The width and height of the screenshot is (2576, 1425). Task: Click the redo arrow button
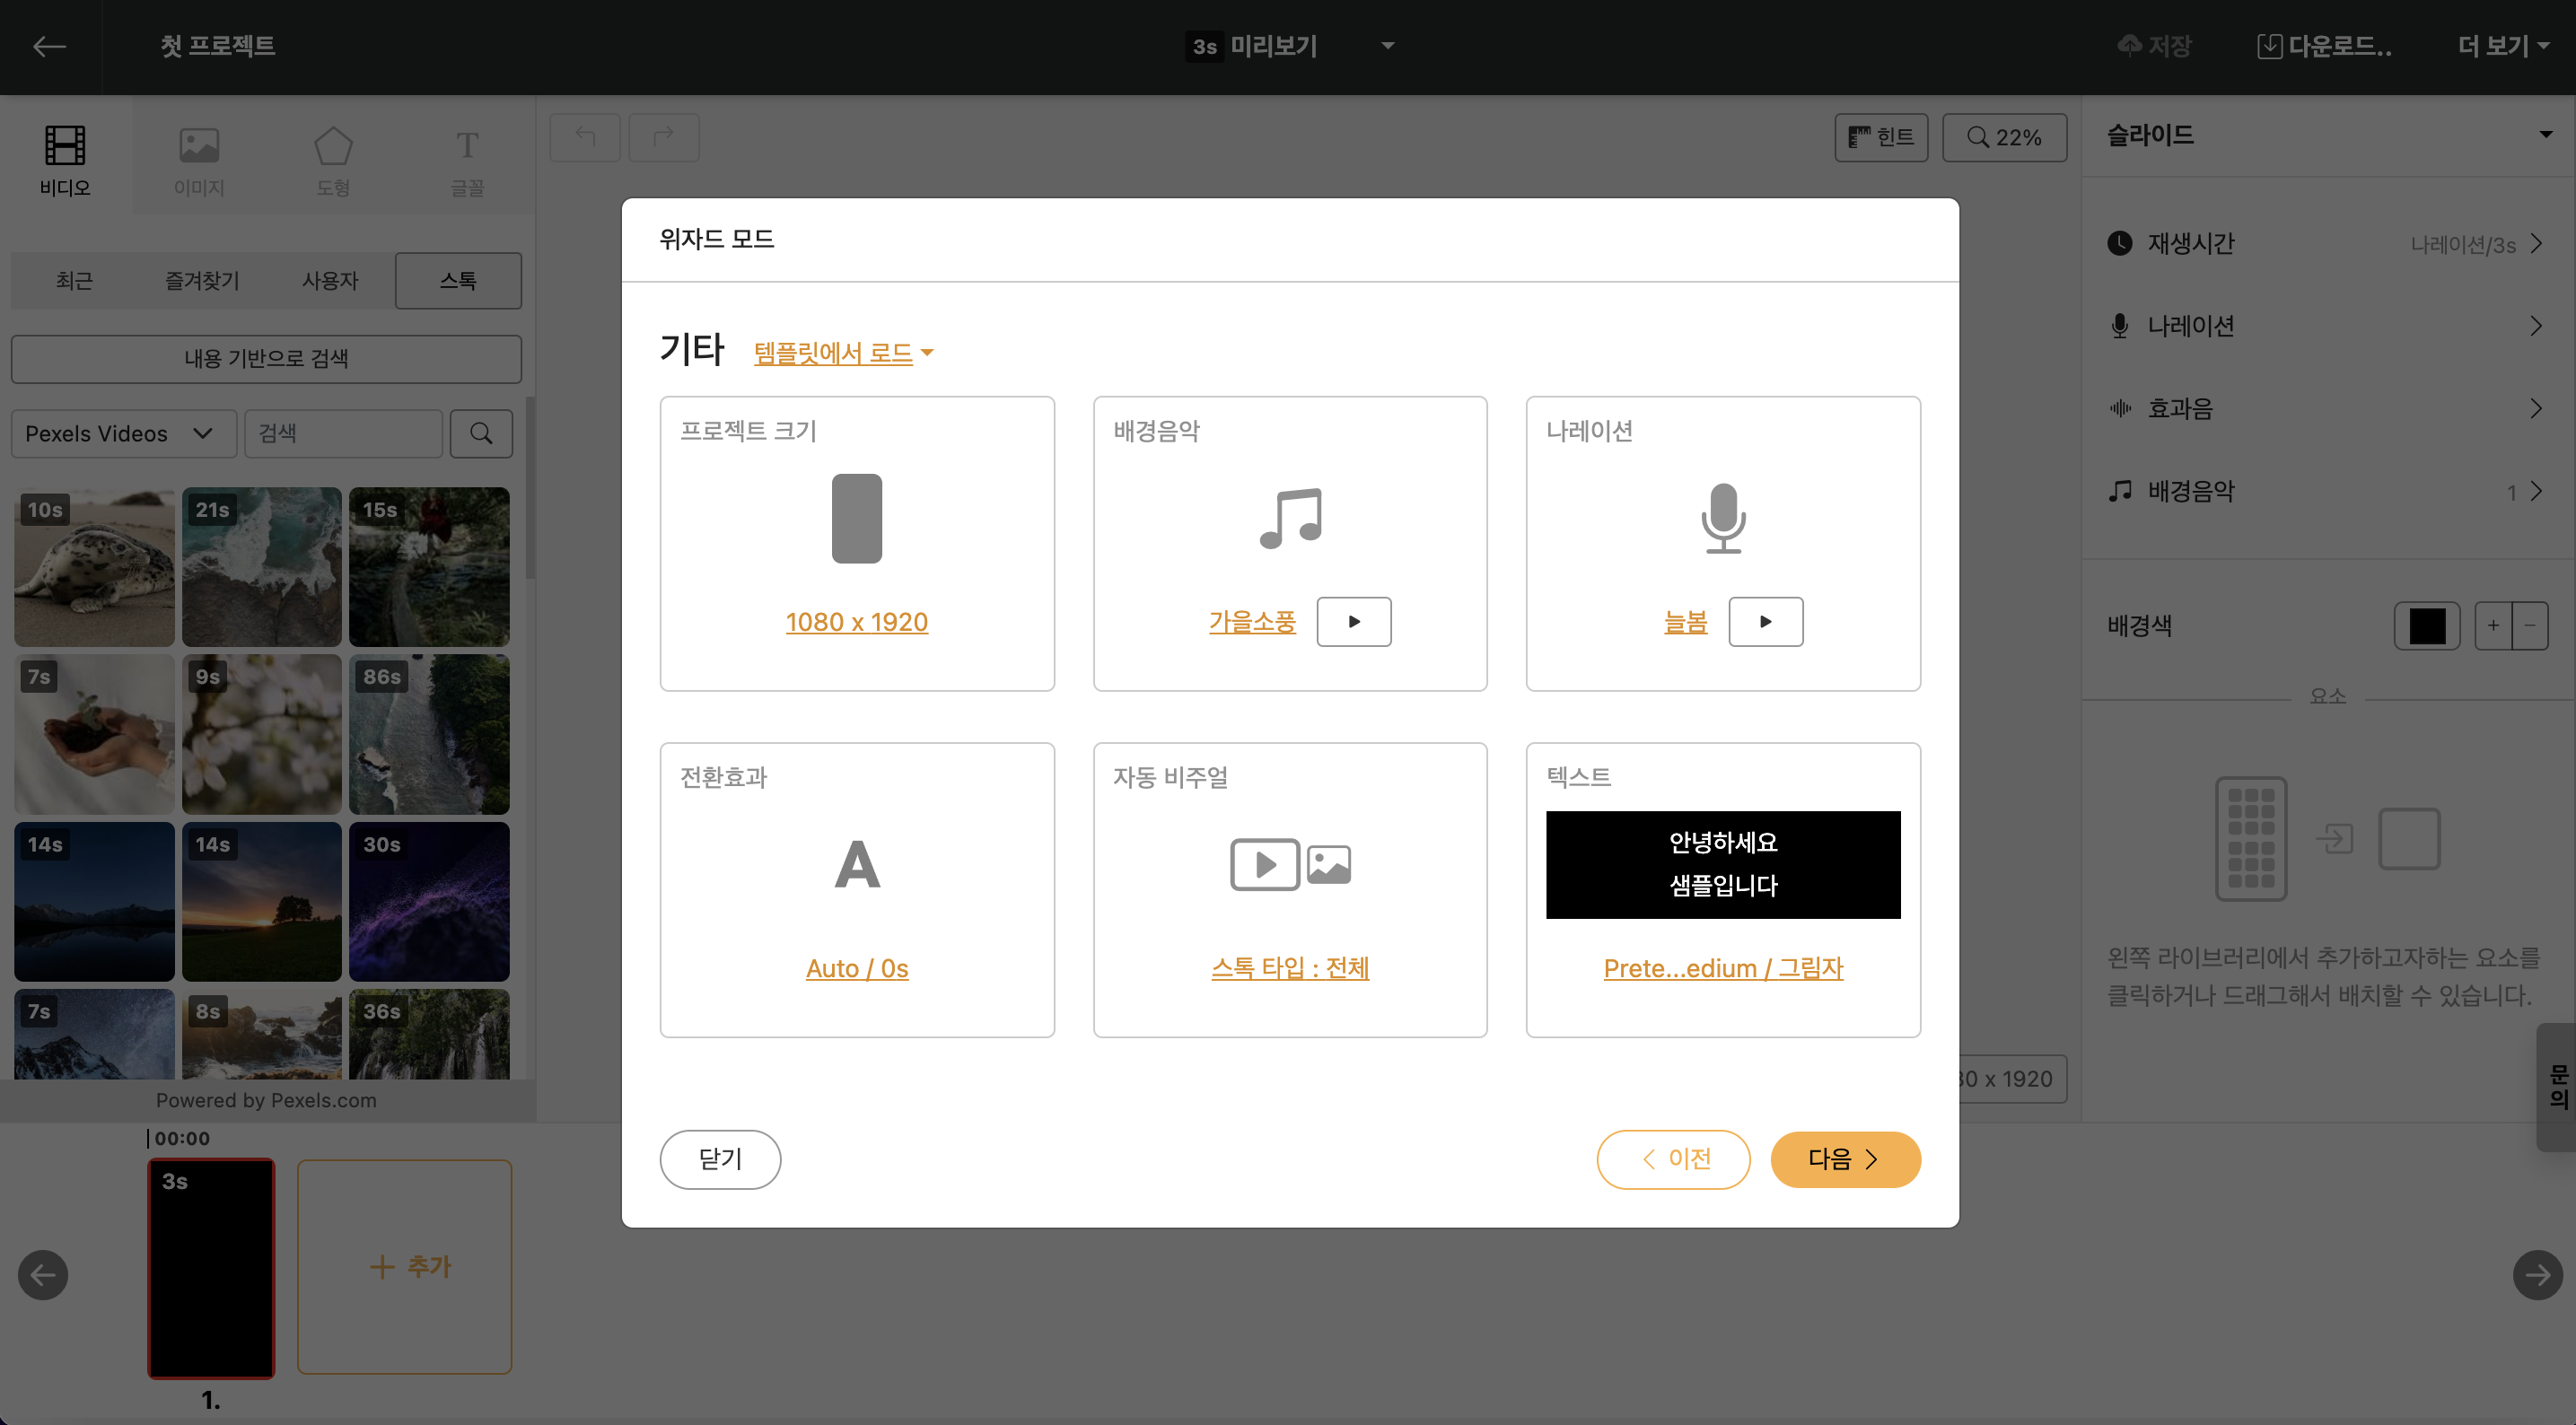(x=663, y=137)
